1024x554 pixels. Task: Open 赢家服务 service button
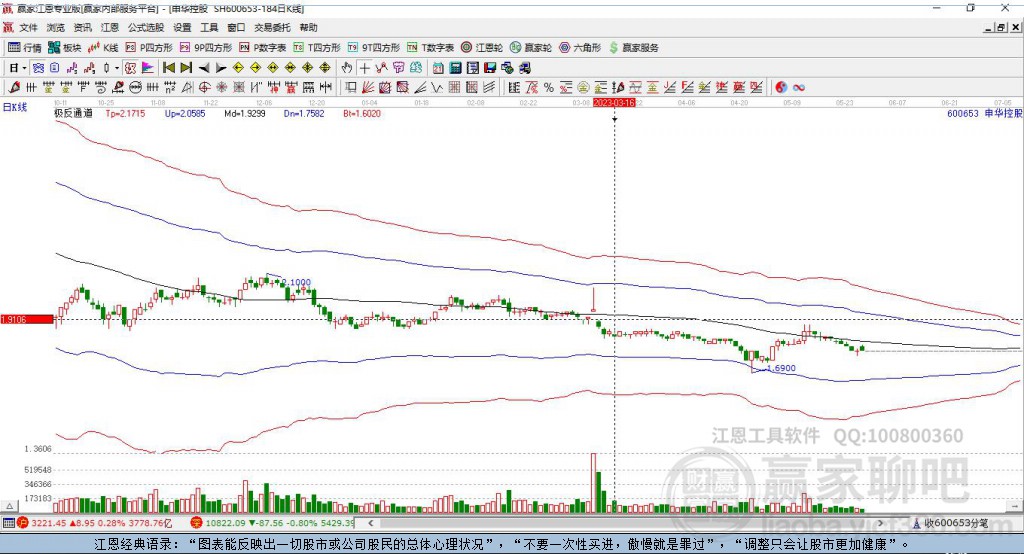click(x=633, y=48)
